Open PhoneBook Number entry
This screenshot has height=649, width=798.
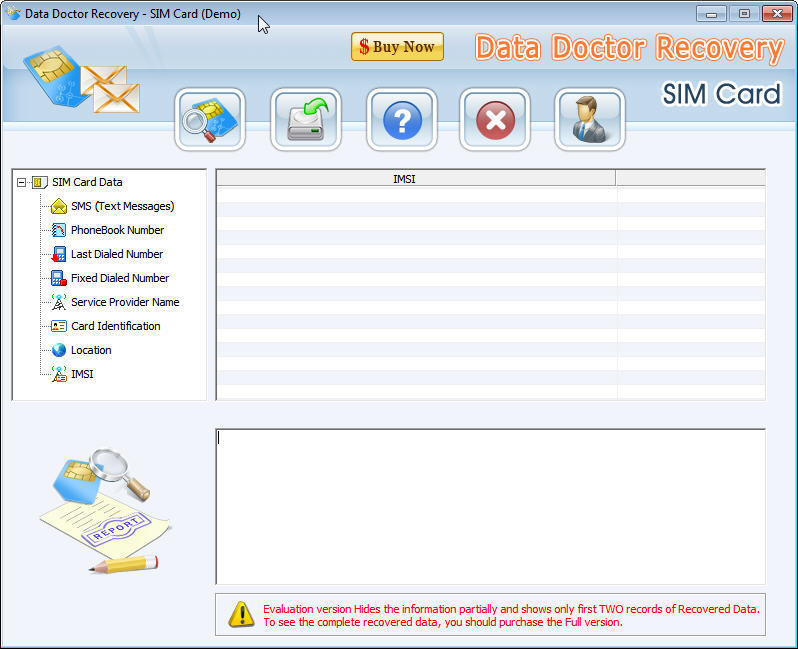[118, 230]
